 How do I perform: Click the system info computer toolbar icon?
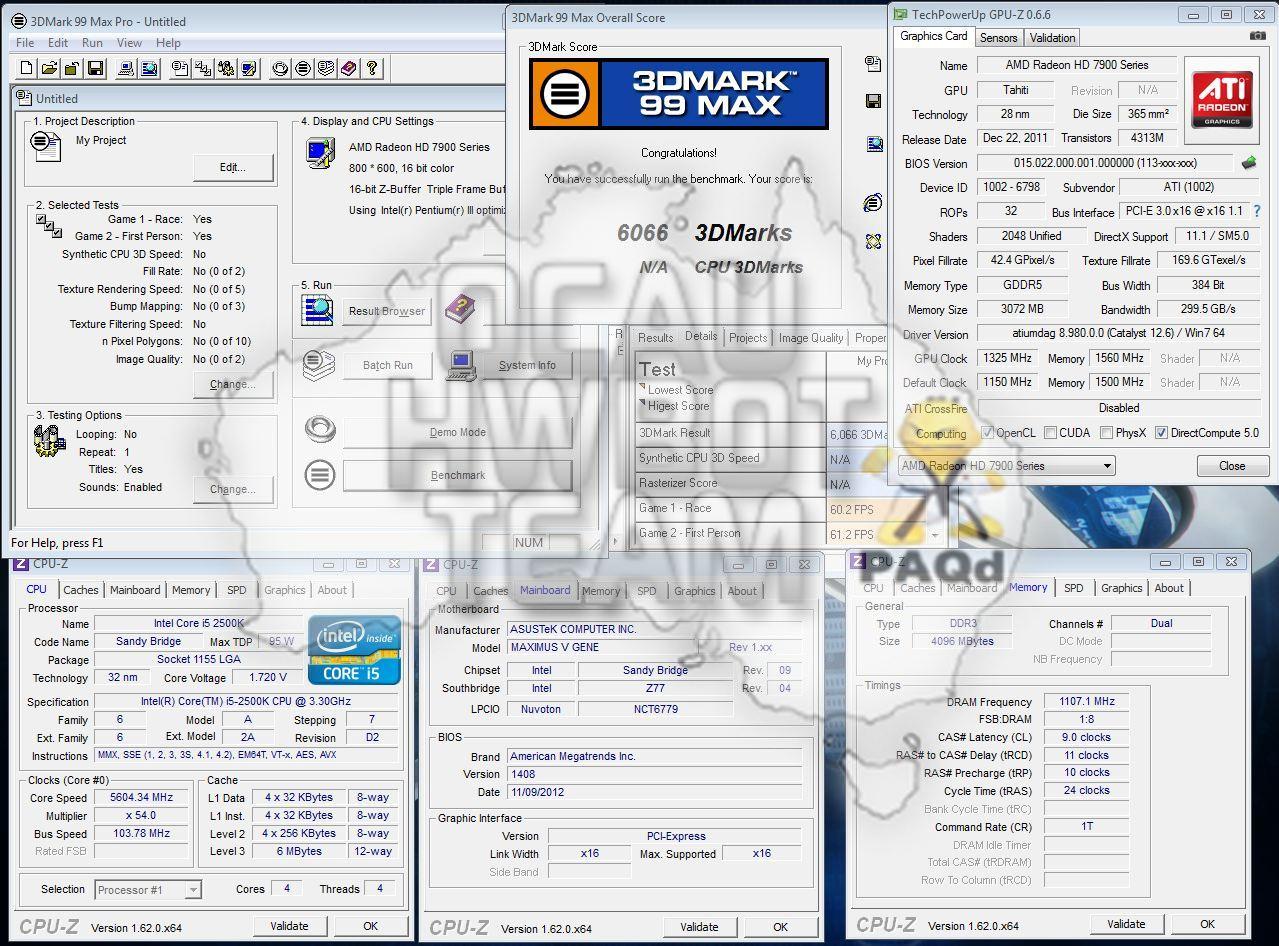(x=126, y=68)
